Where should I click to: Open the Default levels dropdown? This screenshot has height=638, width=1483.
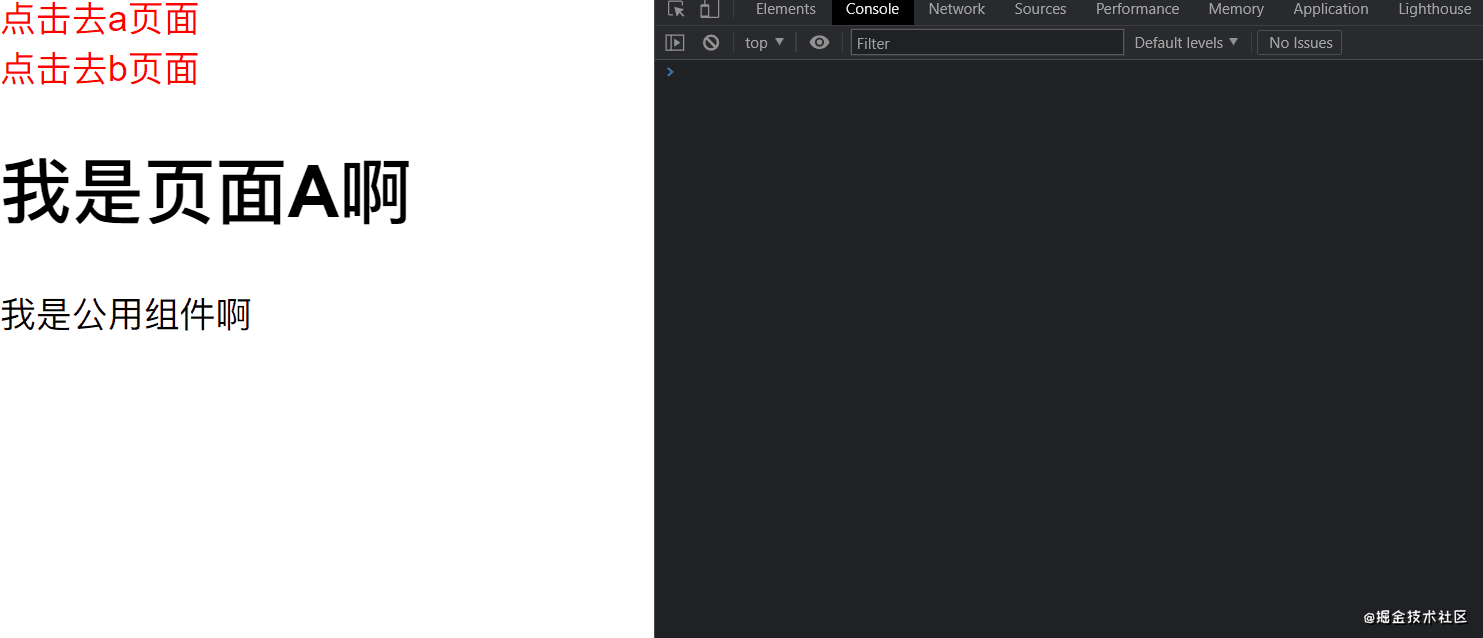tap(1186, 42)
